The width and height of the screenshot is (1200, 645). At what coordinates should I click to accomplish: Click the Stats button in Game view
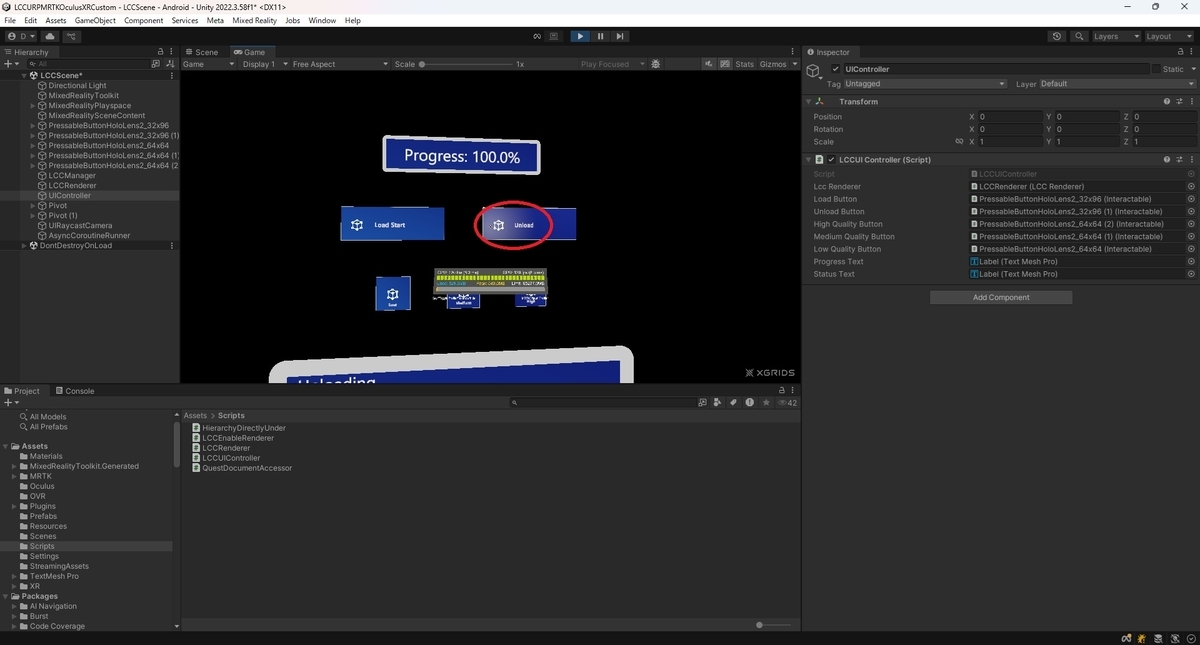(x=745, y=64)
